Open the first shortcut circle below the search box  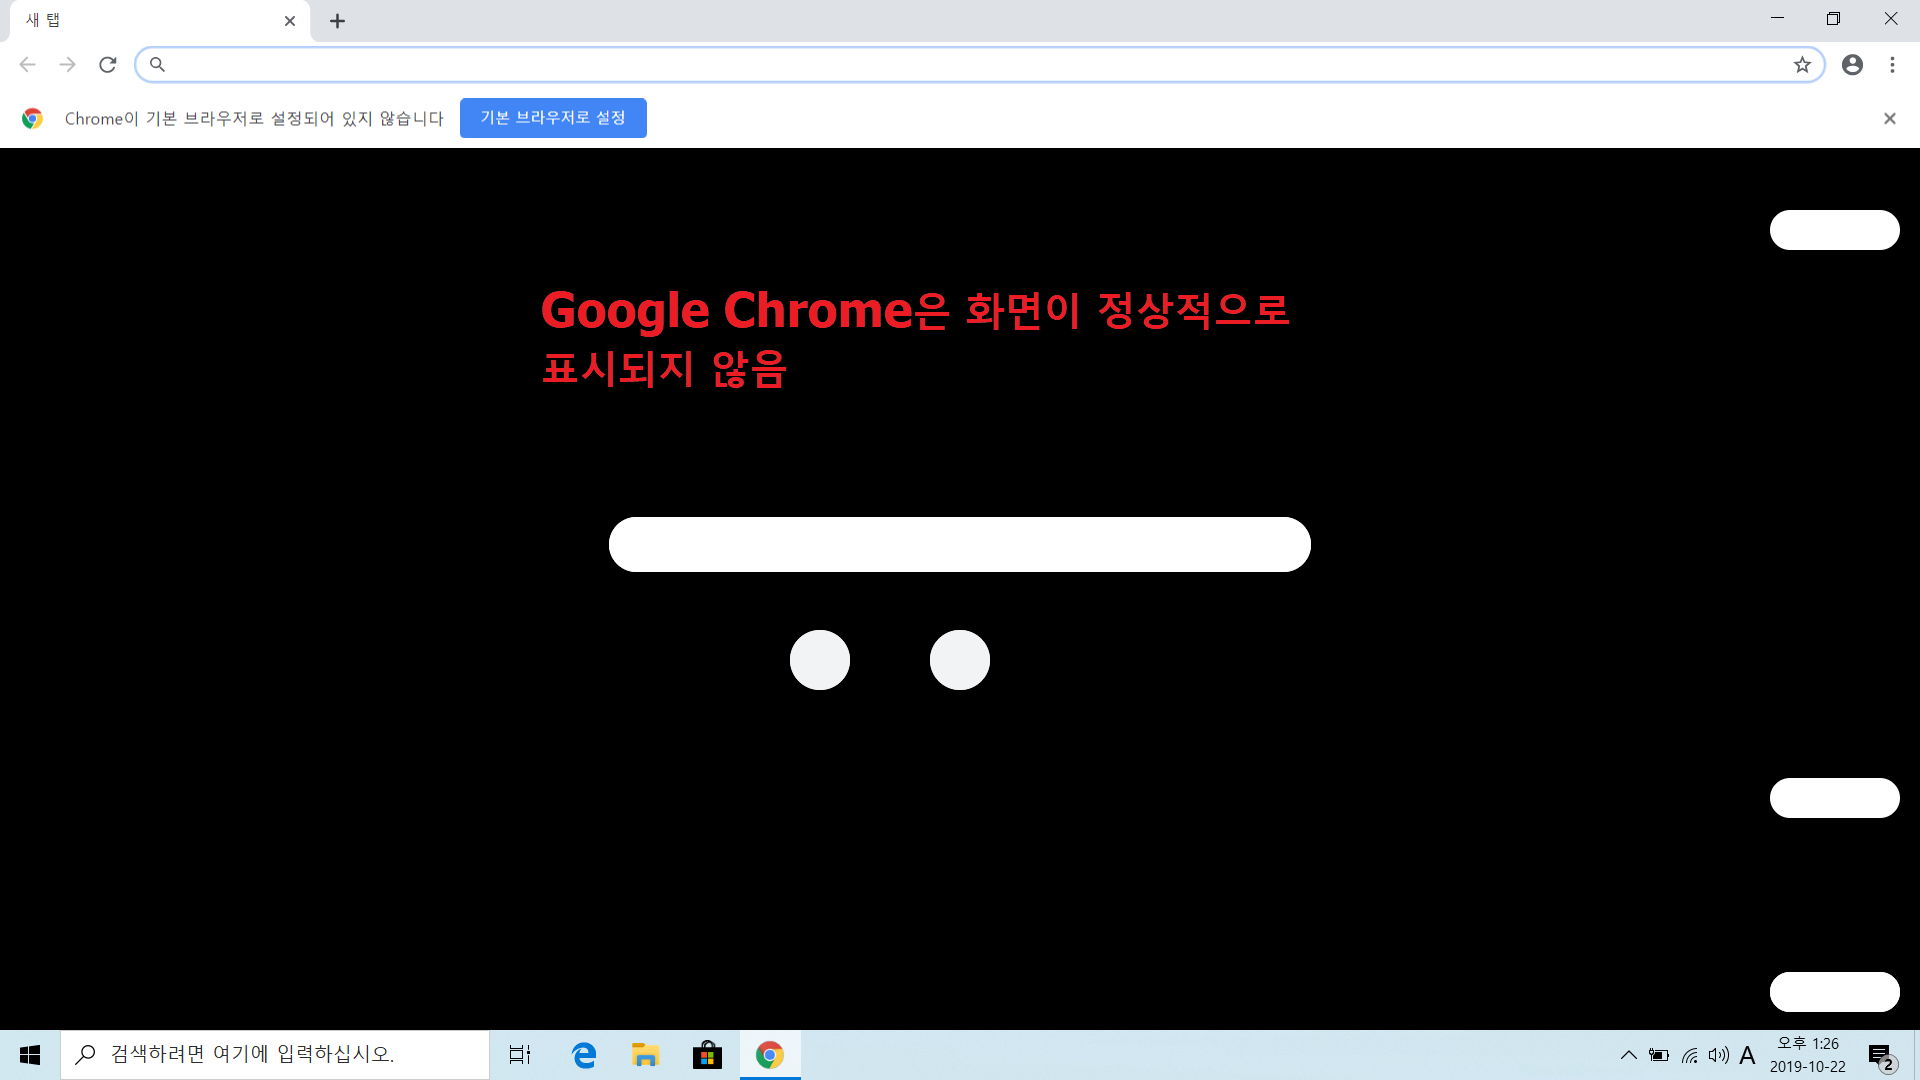click(x=820, y=660)
